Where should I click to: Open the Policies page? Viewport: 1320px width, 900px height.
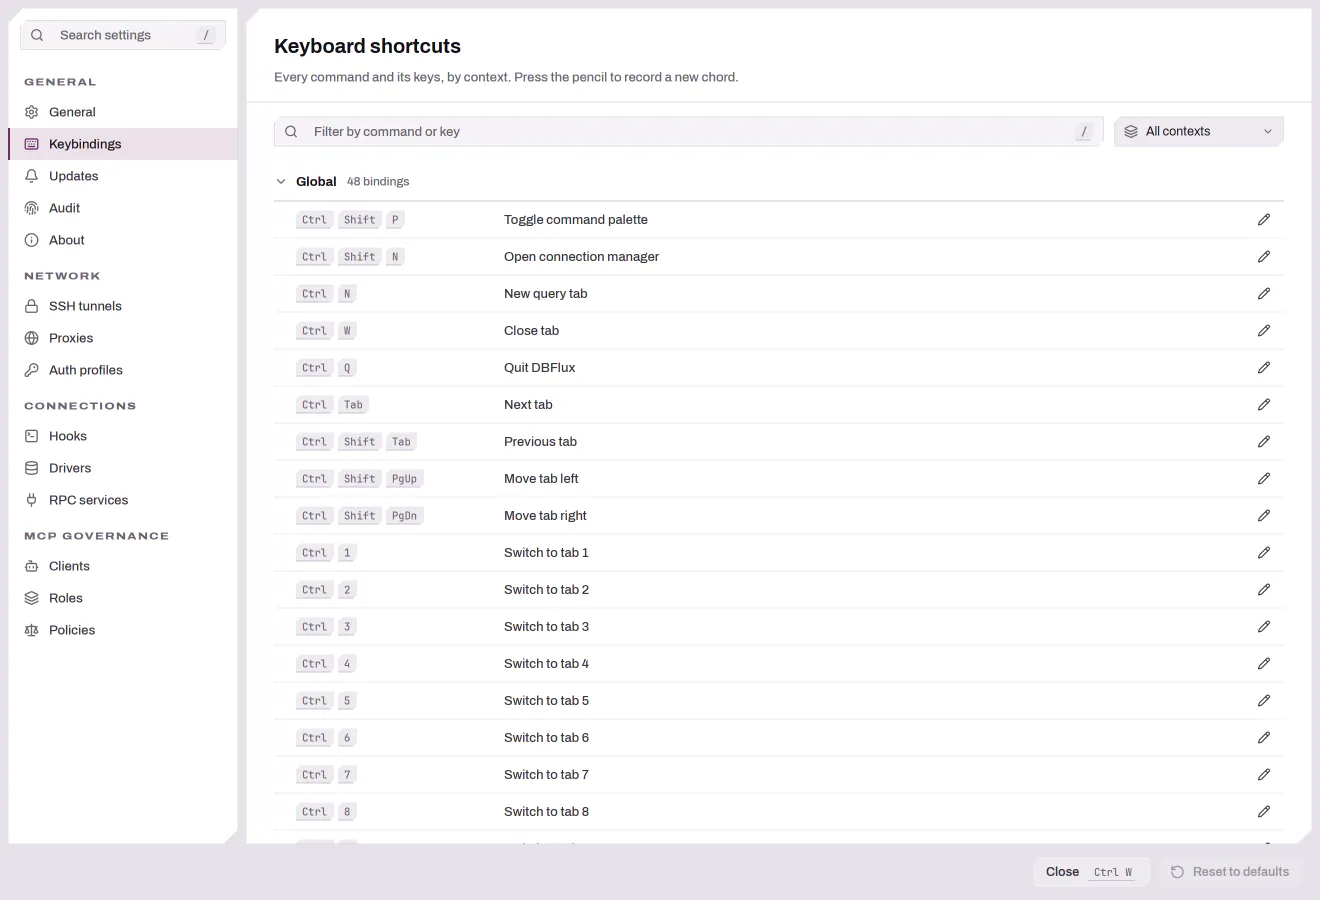coord(123,630)
